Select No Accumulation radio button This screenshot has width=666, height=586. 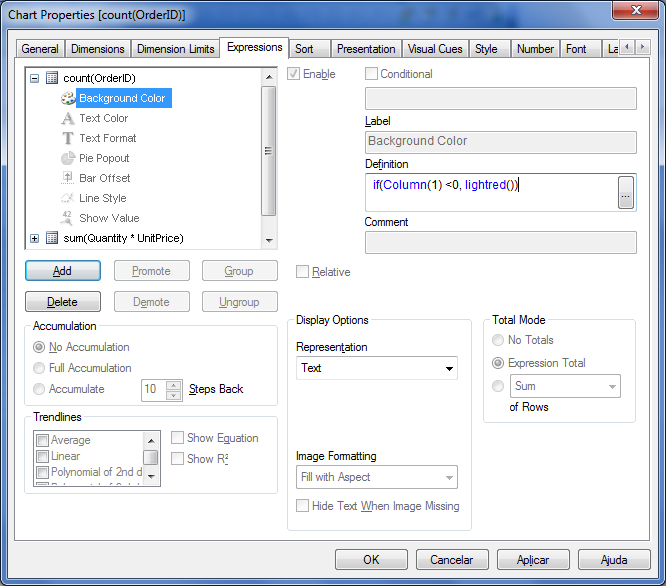coord(39,347)
